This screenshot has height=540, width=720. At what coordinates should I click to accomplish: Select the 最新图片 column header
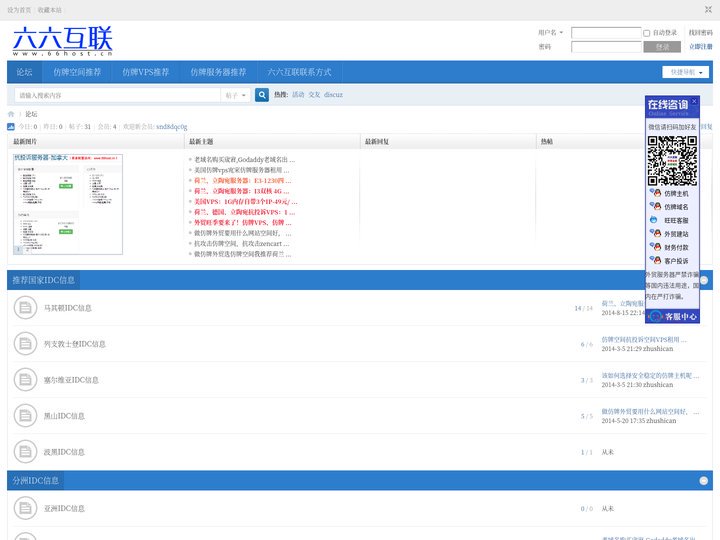pos(25,141)
